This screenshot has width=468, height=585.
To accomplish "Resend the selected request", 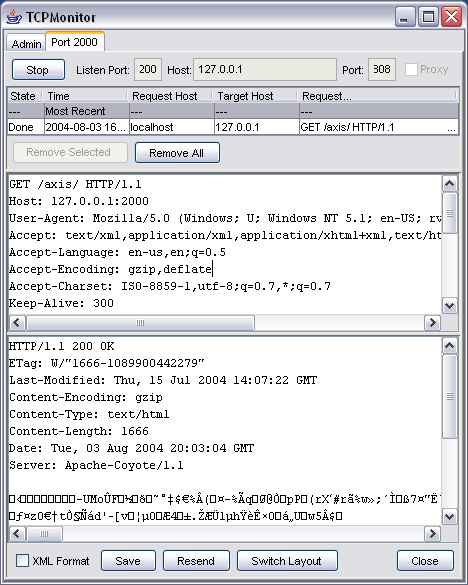I will point(196,560).
